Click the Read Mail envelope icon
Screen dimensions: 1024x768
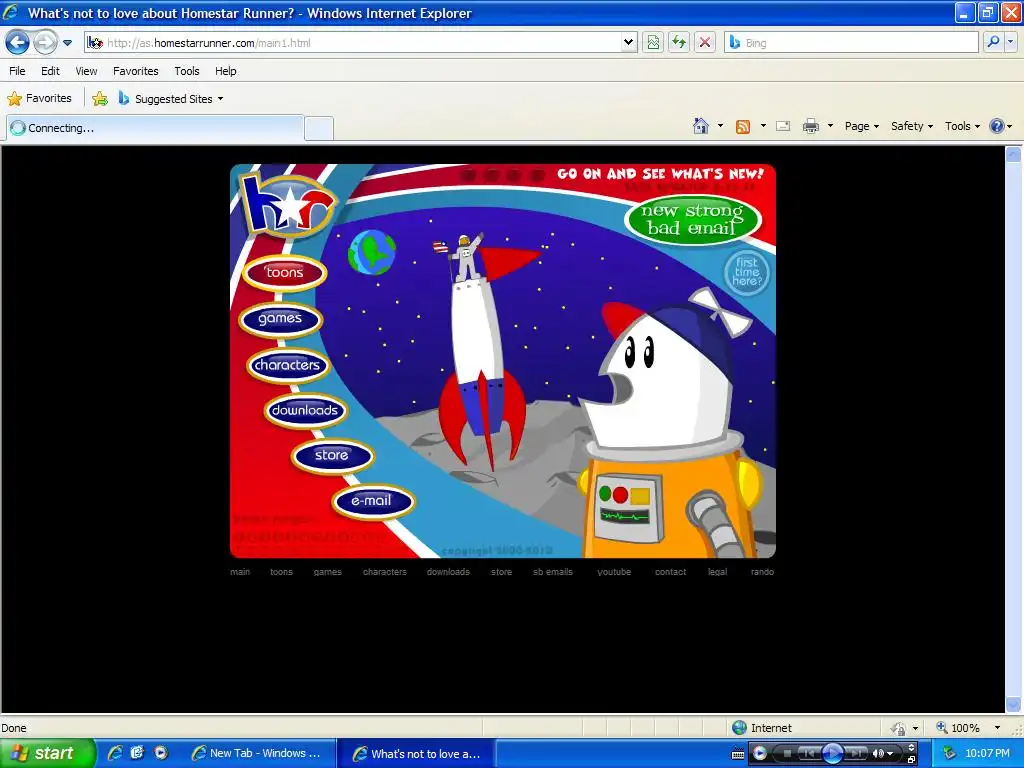(x=783, y=127)
